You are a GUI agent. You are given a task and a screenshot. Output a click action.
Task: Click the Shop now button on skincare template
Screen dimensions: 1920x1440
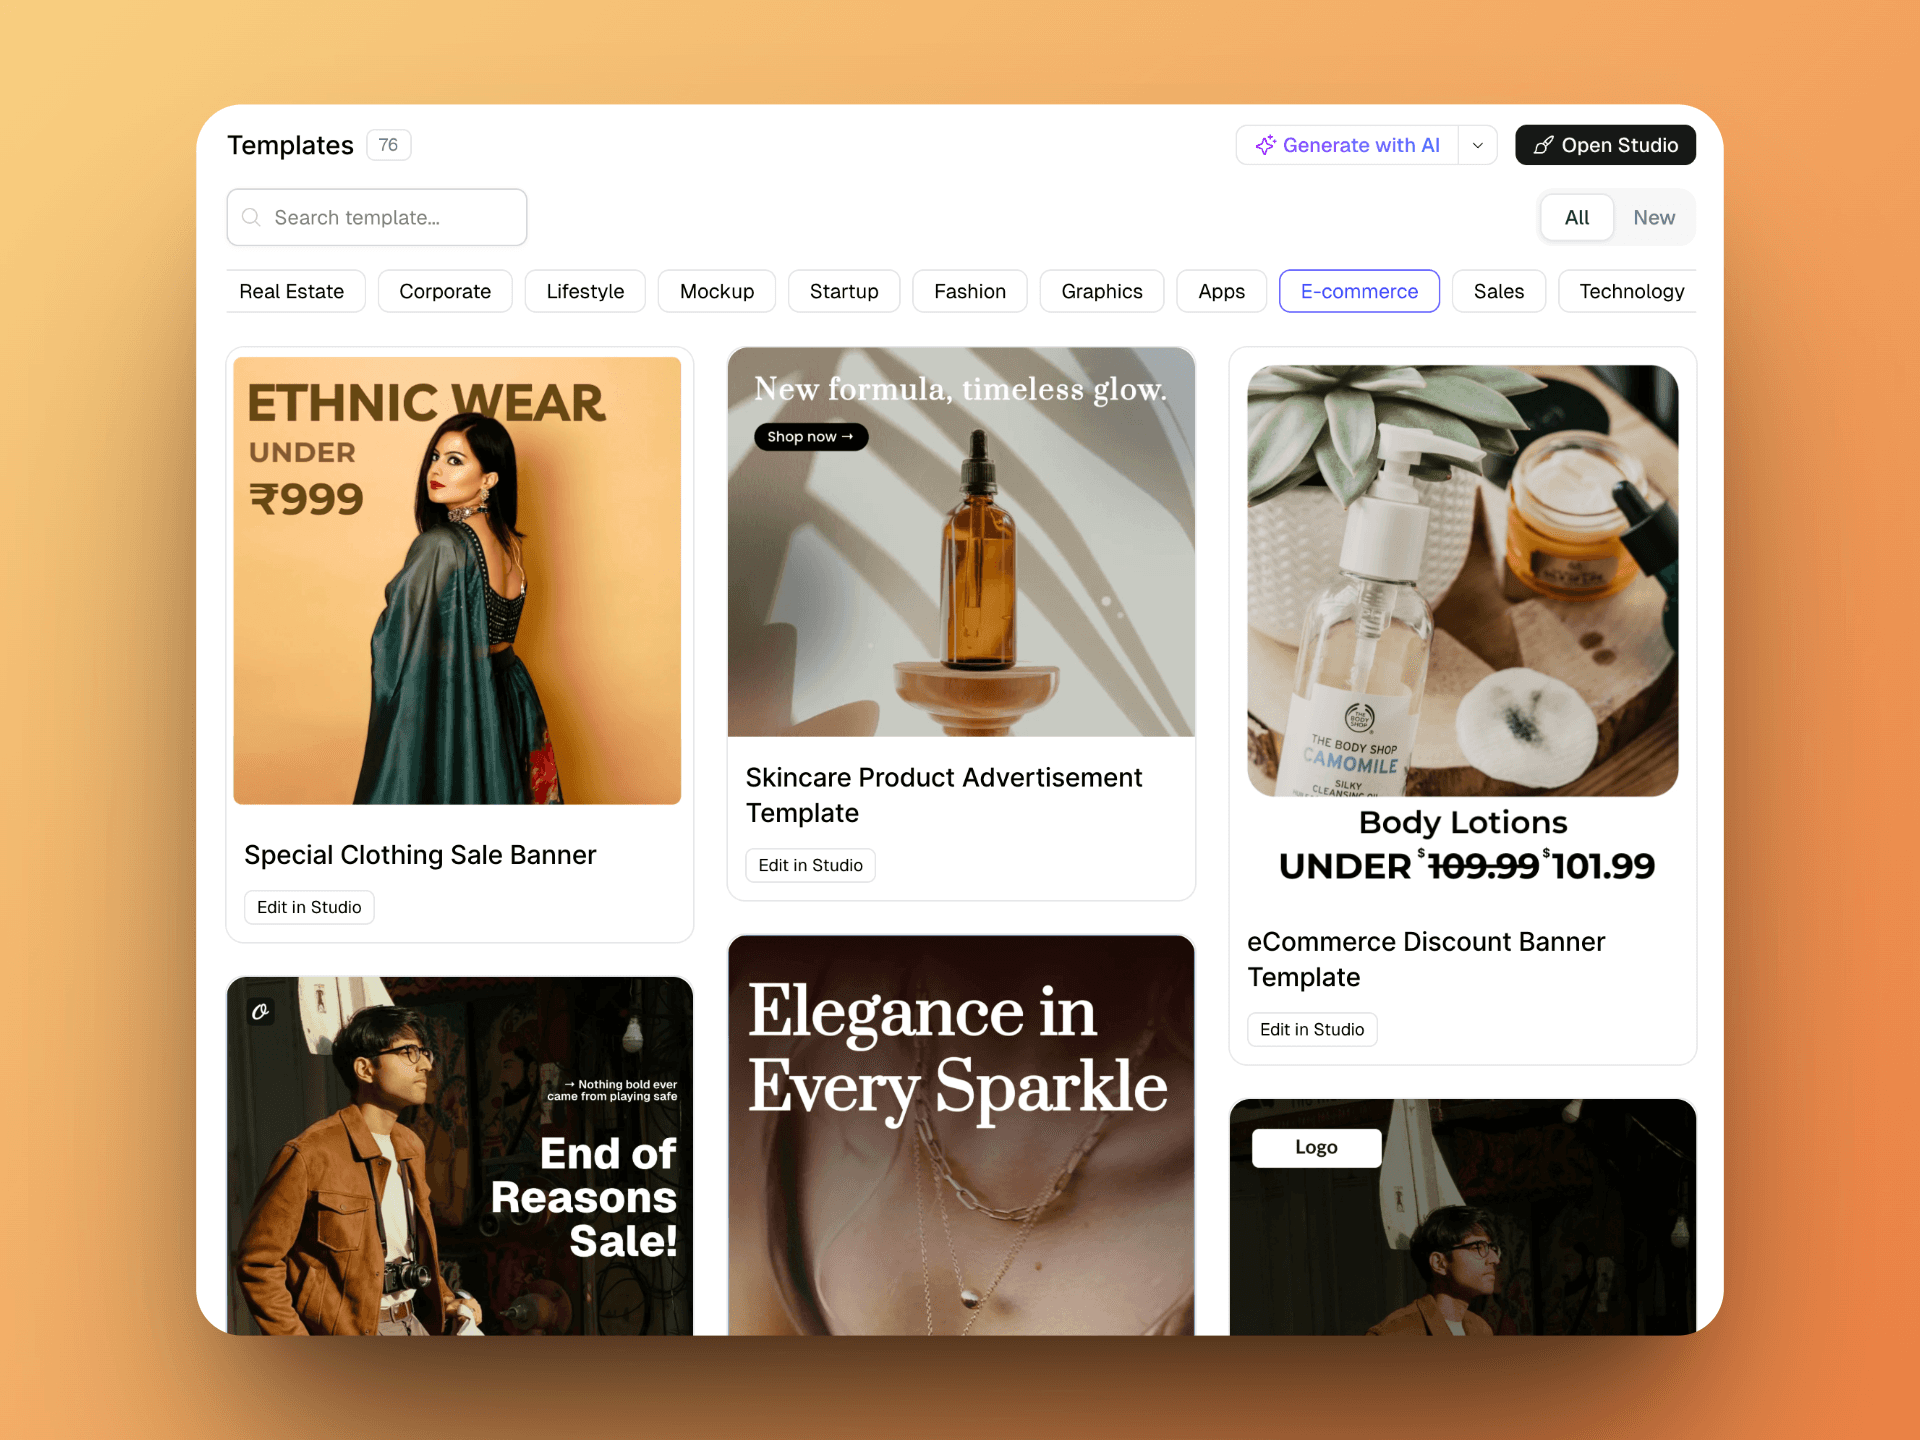tap(810, 436)
